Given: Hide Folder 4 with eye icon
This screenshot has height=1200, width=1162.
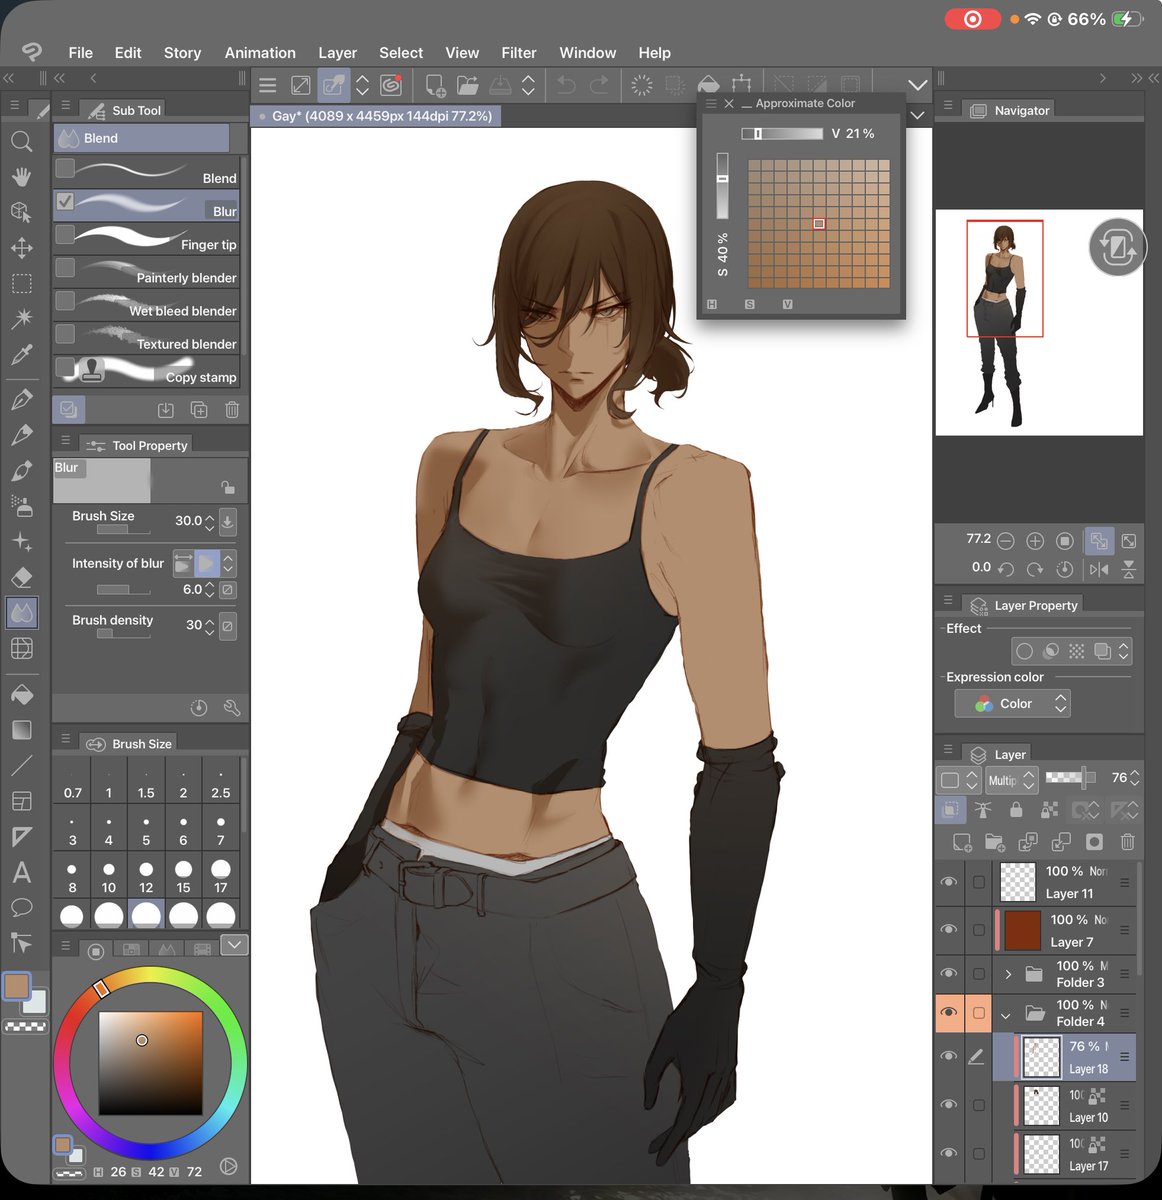Looking at the screenshot, I should pos(949,1013).
